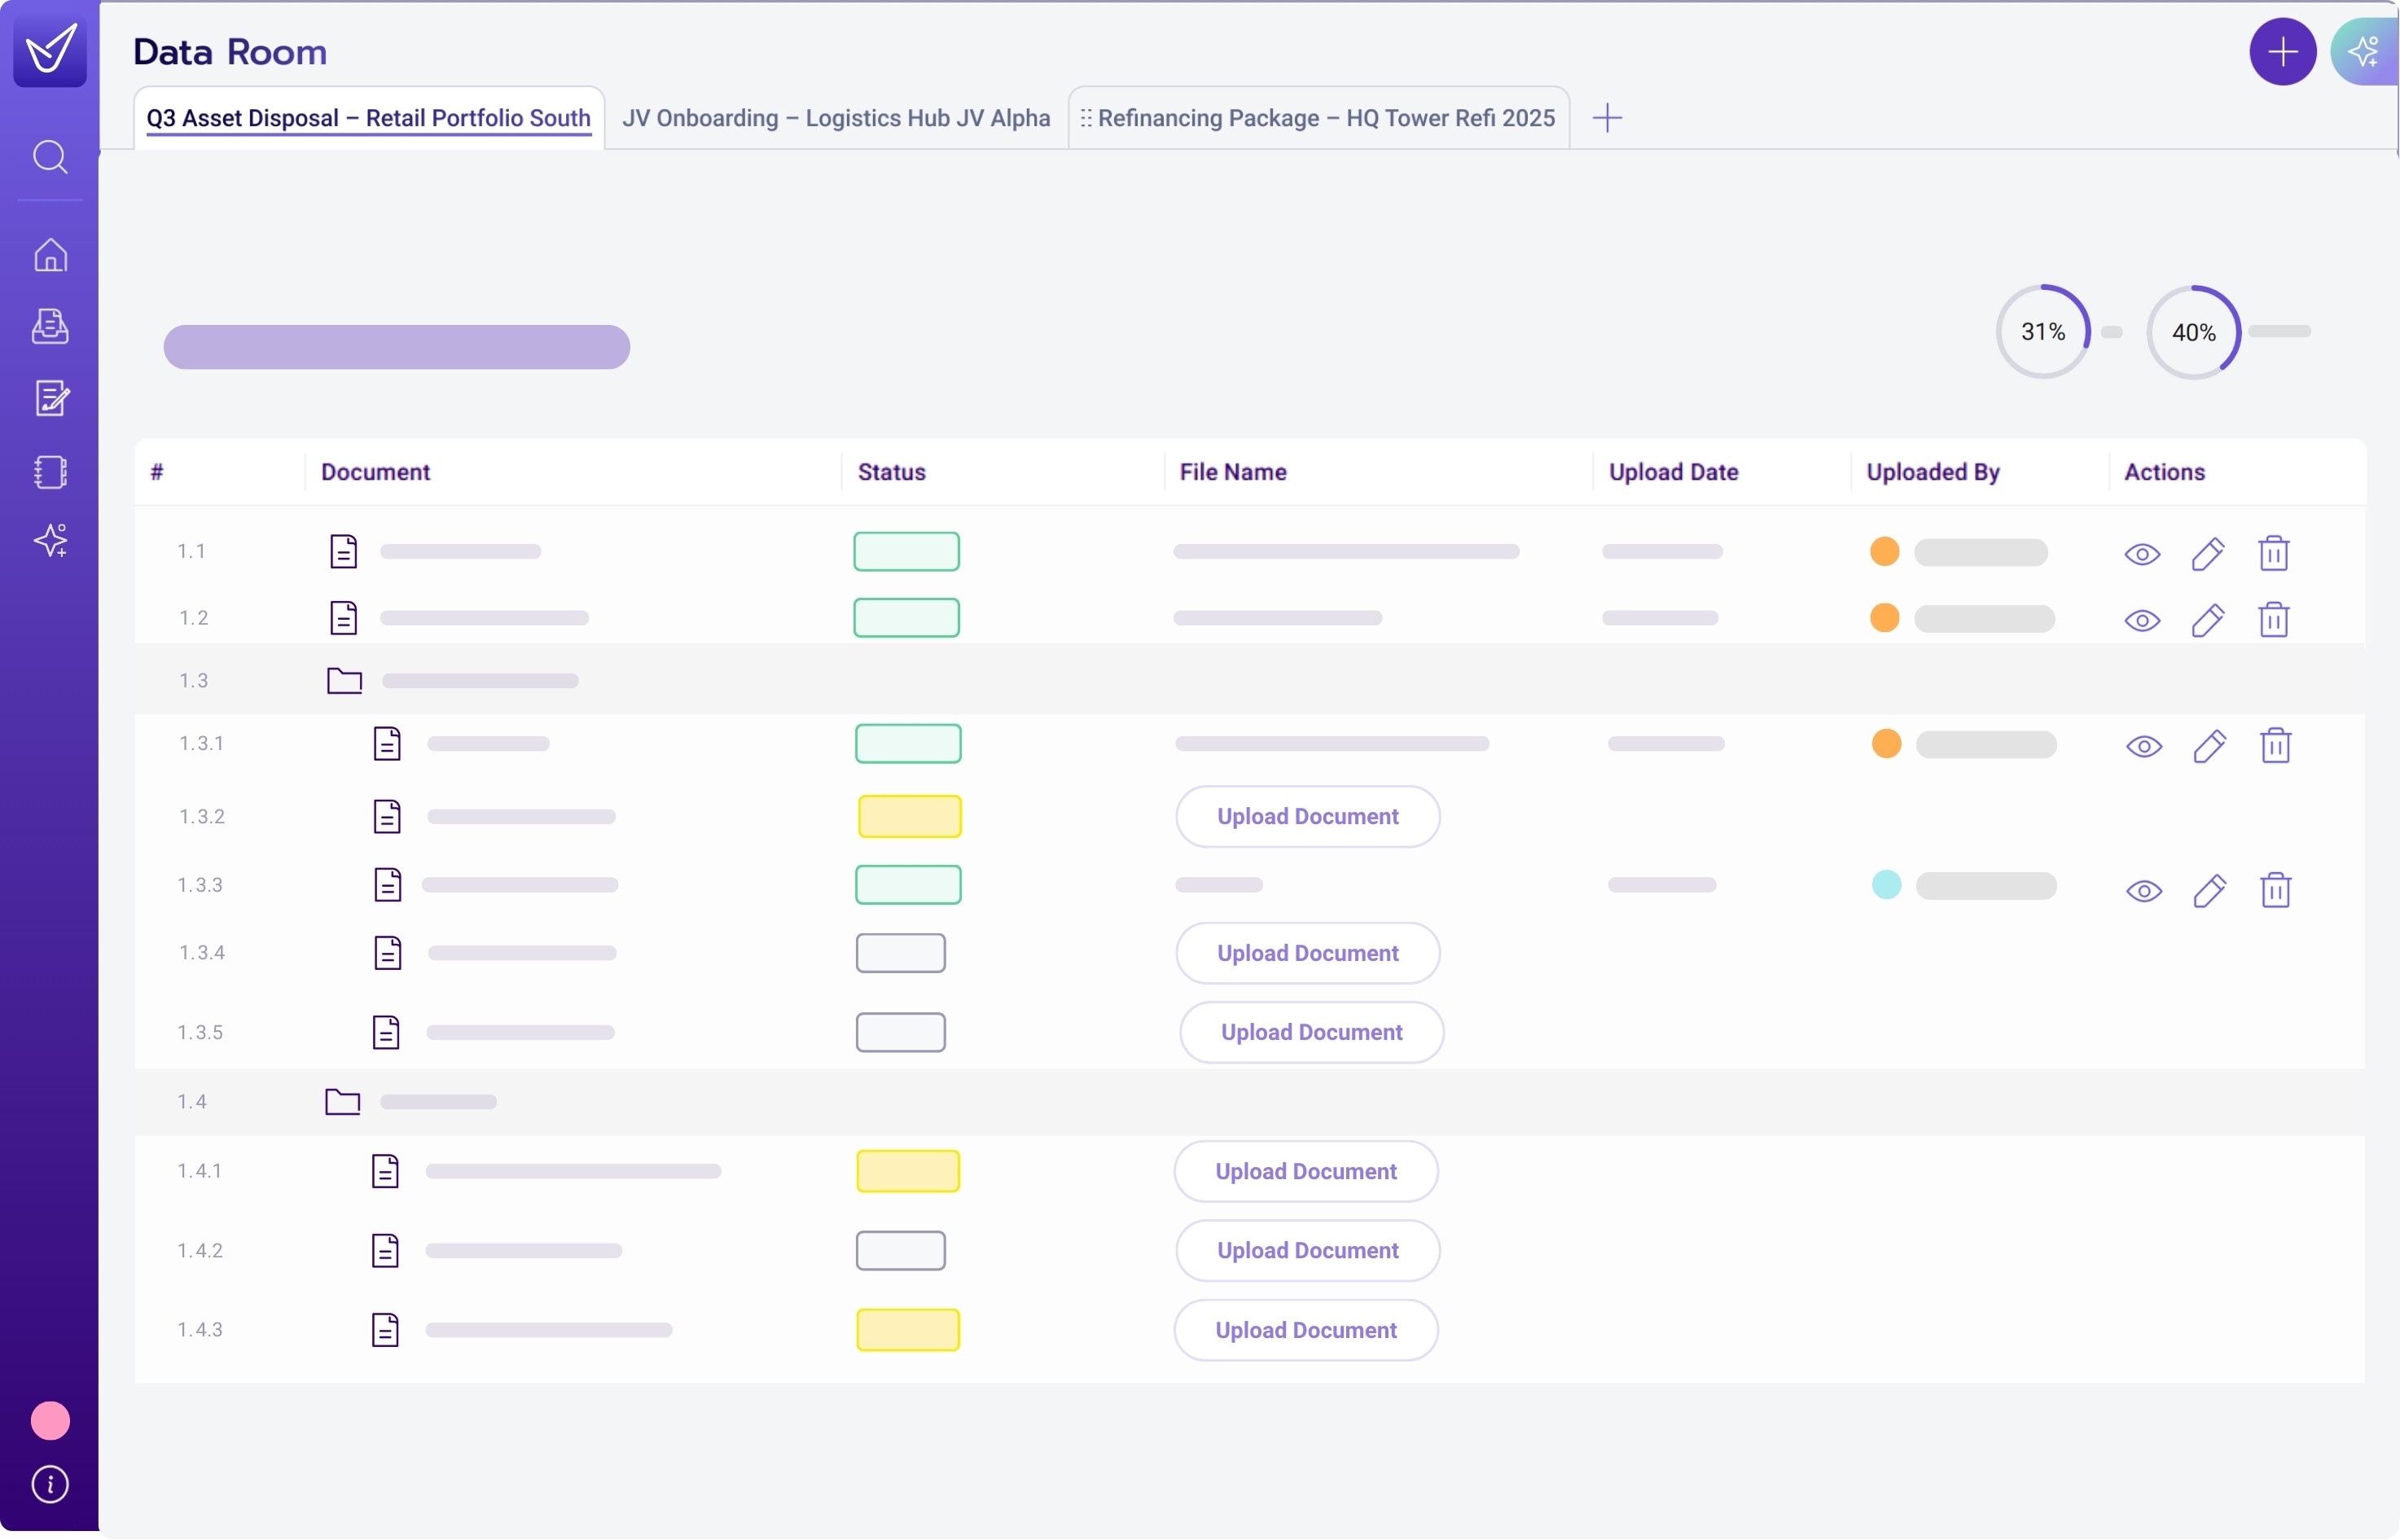Viewport: 2400px width, 1540px height.
Task: Click row number 1.4.3
Action: point(200,1330)
